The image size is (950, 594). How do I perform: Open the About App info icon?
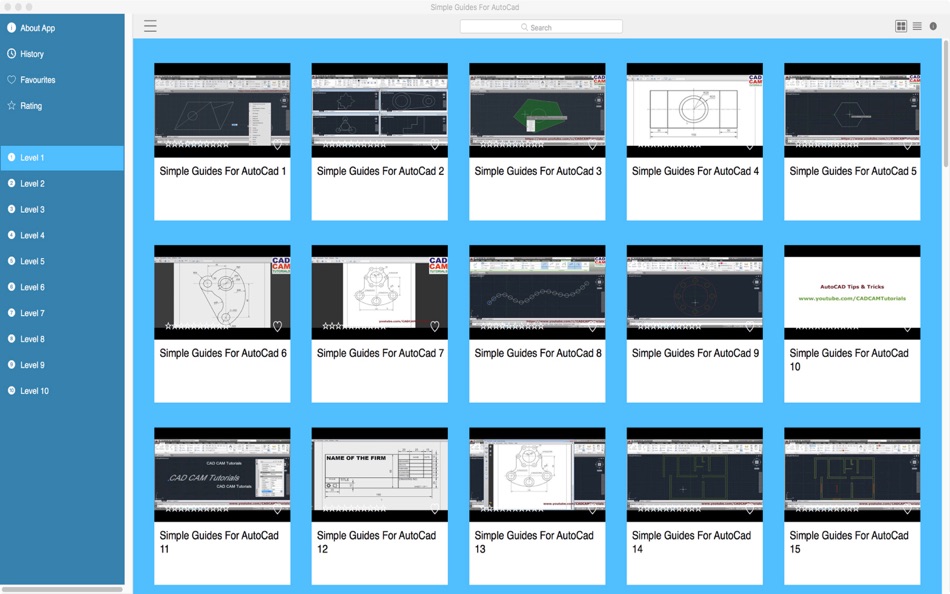pos(11,27)
